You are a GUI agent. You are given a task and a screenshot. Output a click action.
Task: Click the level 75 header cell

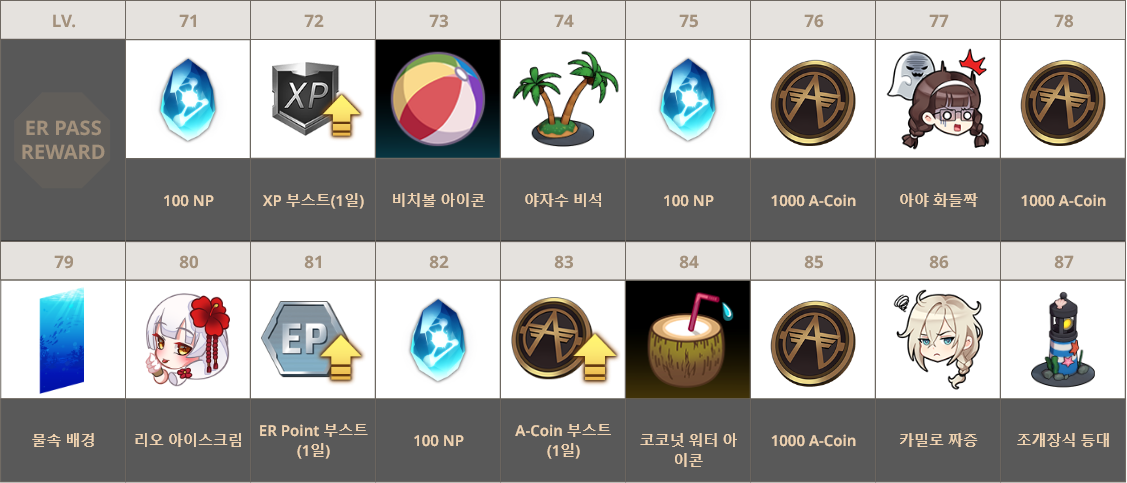689,21
